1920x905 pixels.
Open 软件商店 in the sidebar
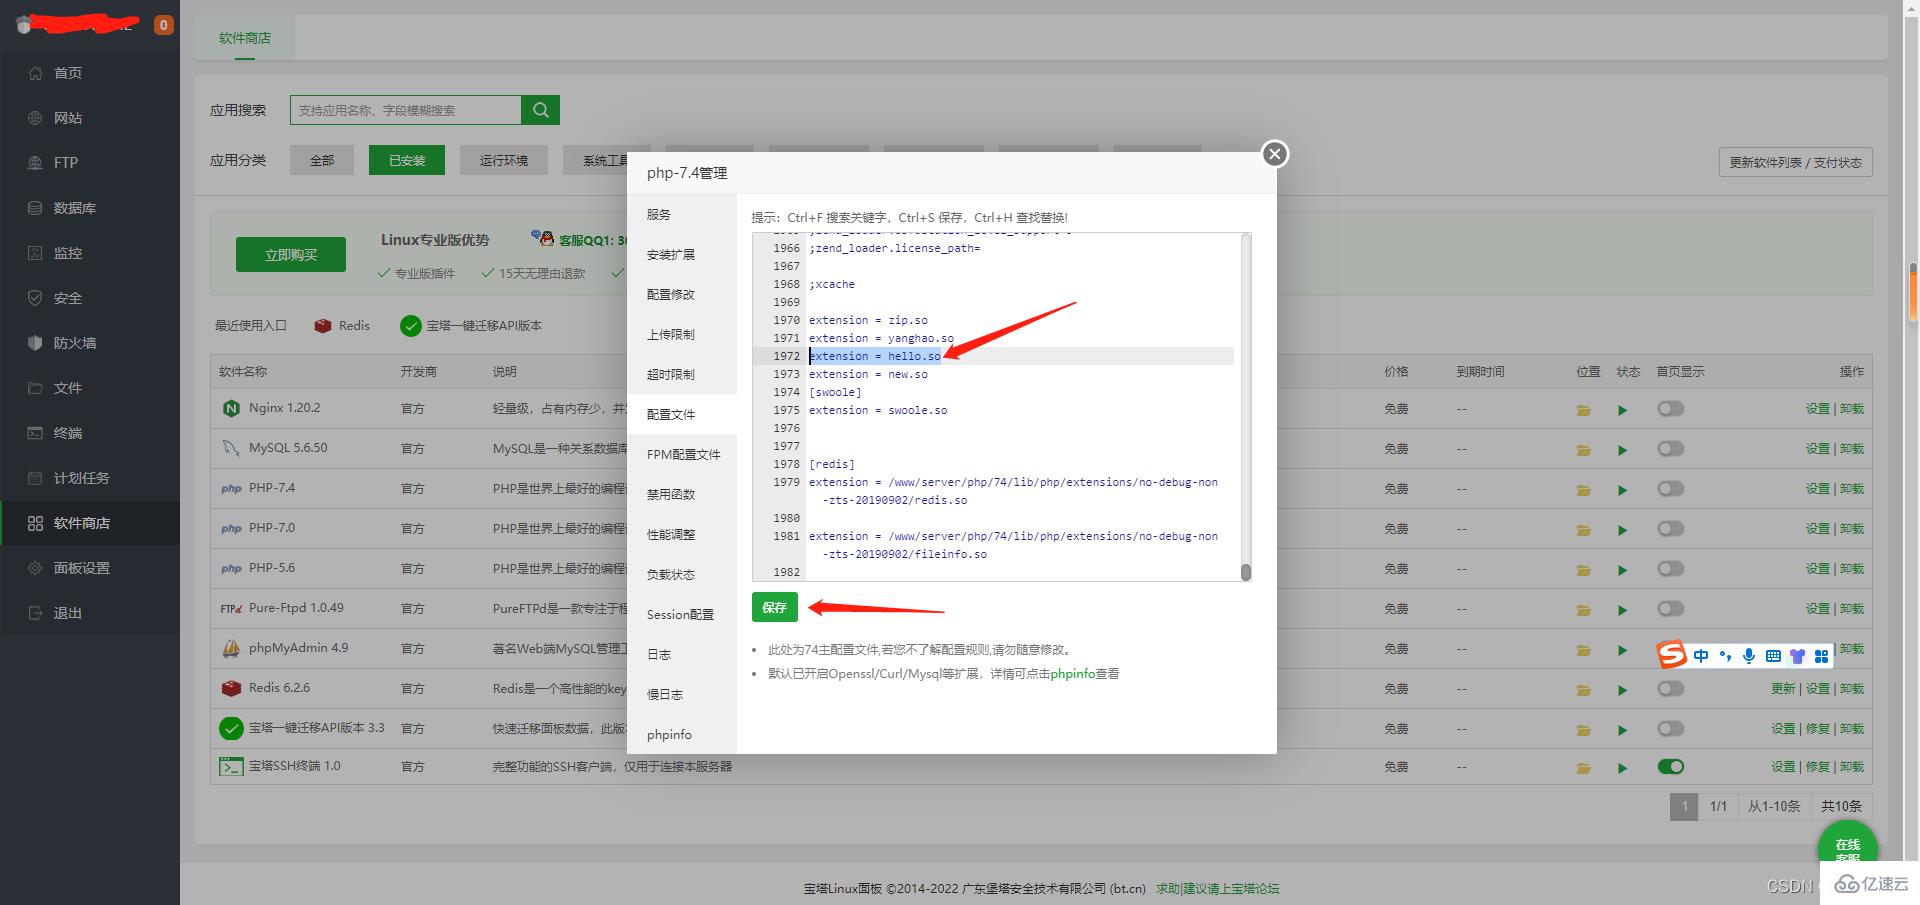click(x=90, y=523)
